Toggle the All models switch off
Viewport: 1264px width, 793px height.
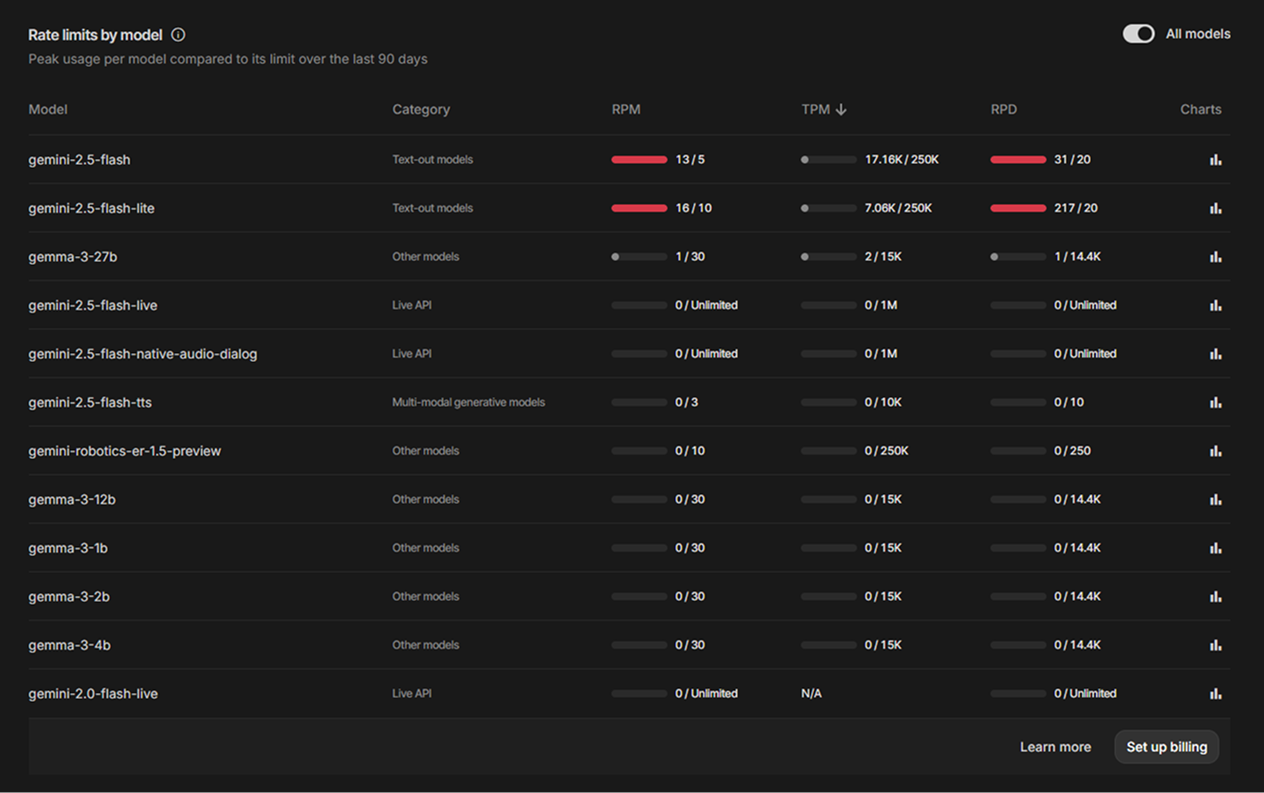point(1138,34)
